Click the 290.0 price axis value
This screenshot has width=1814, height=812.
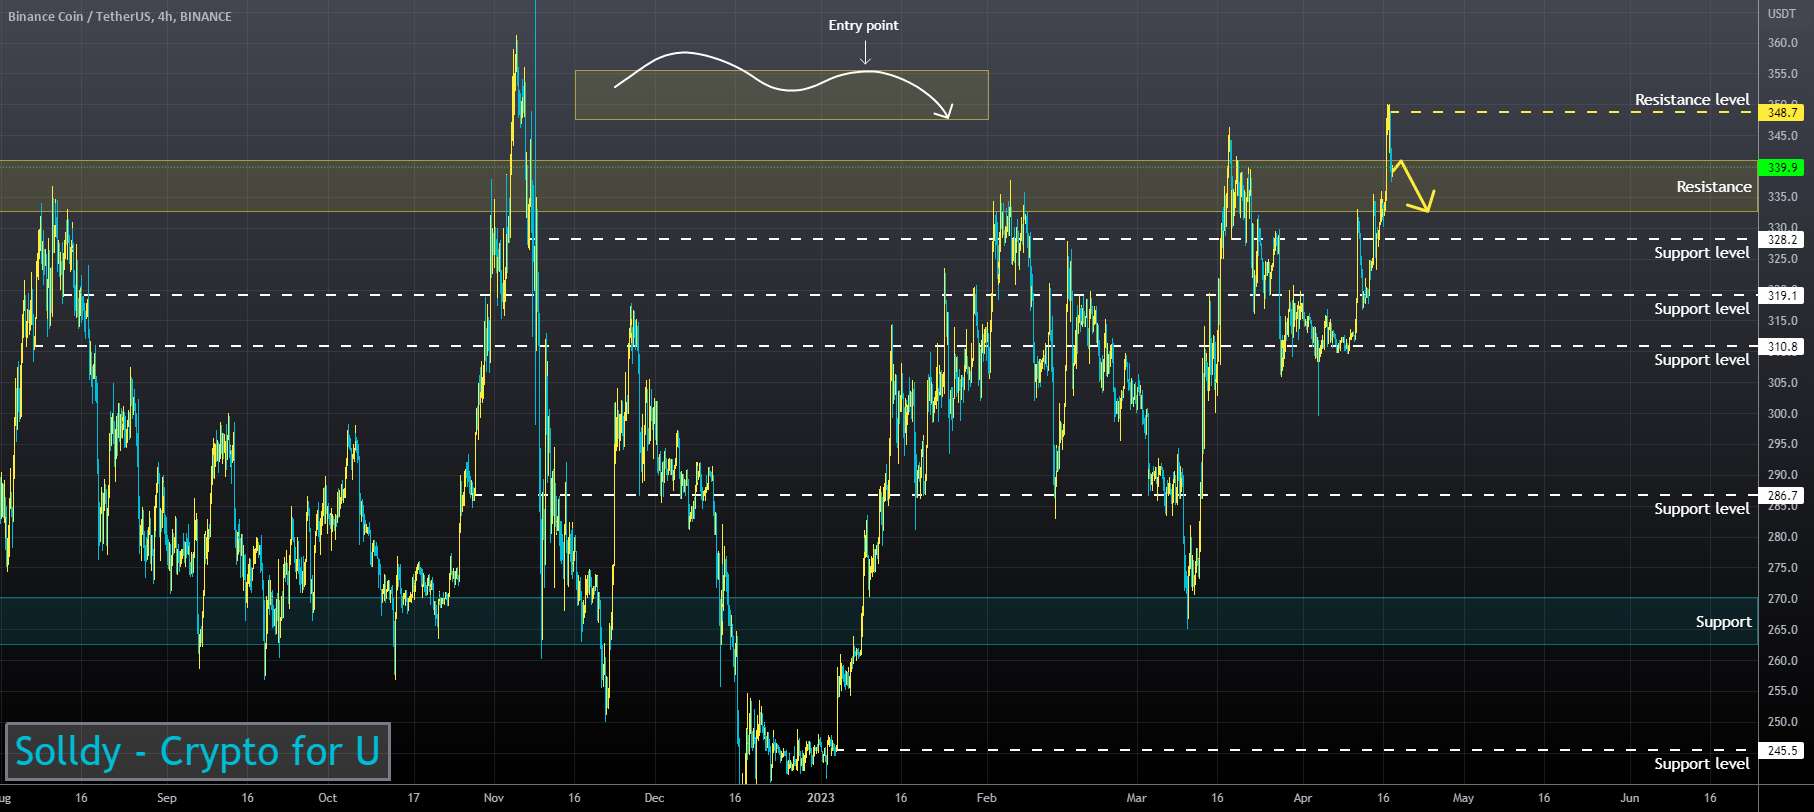coord(1782,475)
